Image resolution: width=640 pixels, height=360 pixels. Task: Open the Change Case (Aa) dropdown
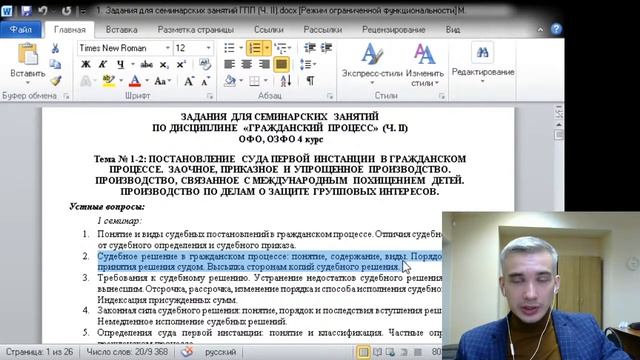162,81
